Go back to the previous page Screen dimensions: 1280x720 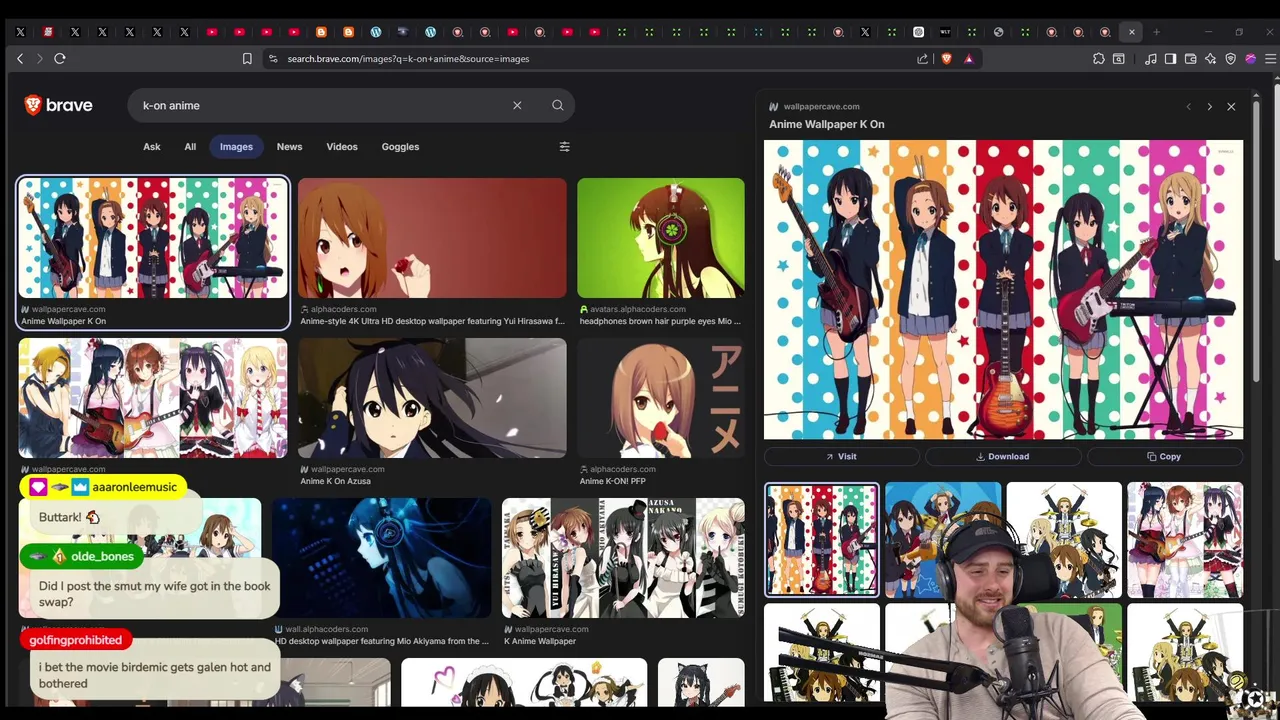tap(20, 59)
